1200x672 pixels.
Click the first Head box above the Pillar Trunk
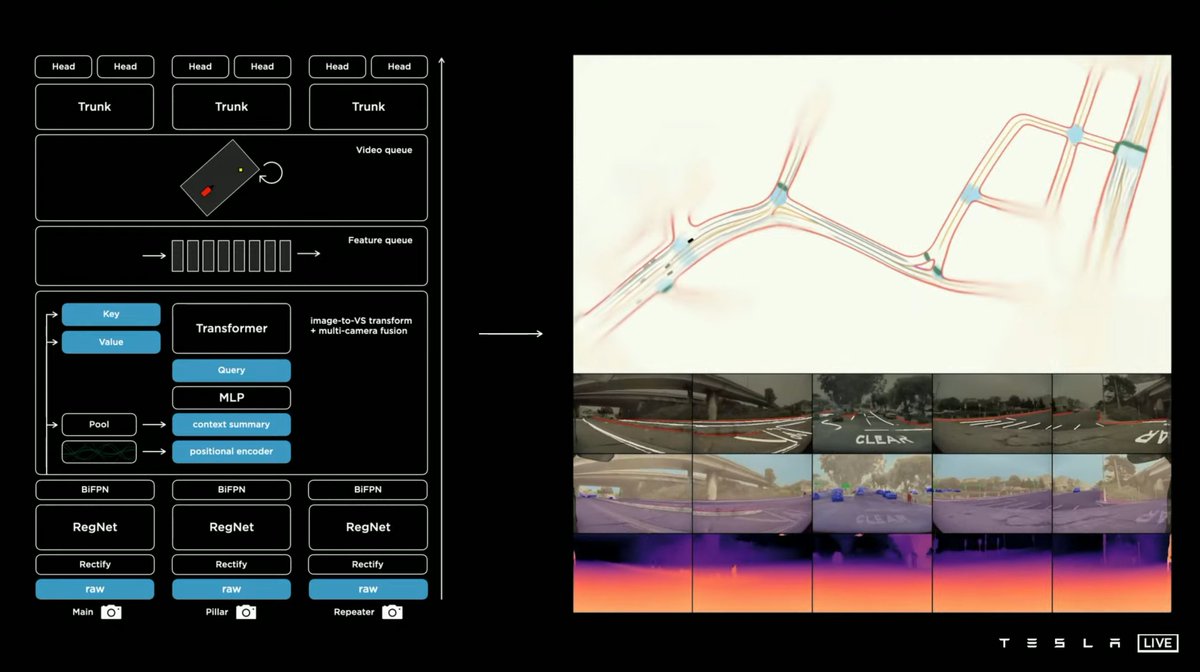(x=200, y=67)
